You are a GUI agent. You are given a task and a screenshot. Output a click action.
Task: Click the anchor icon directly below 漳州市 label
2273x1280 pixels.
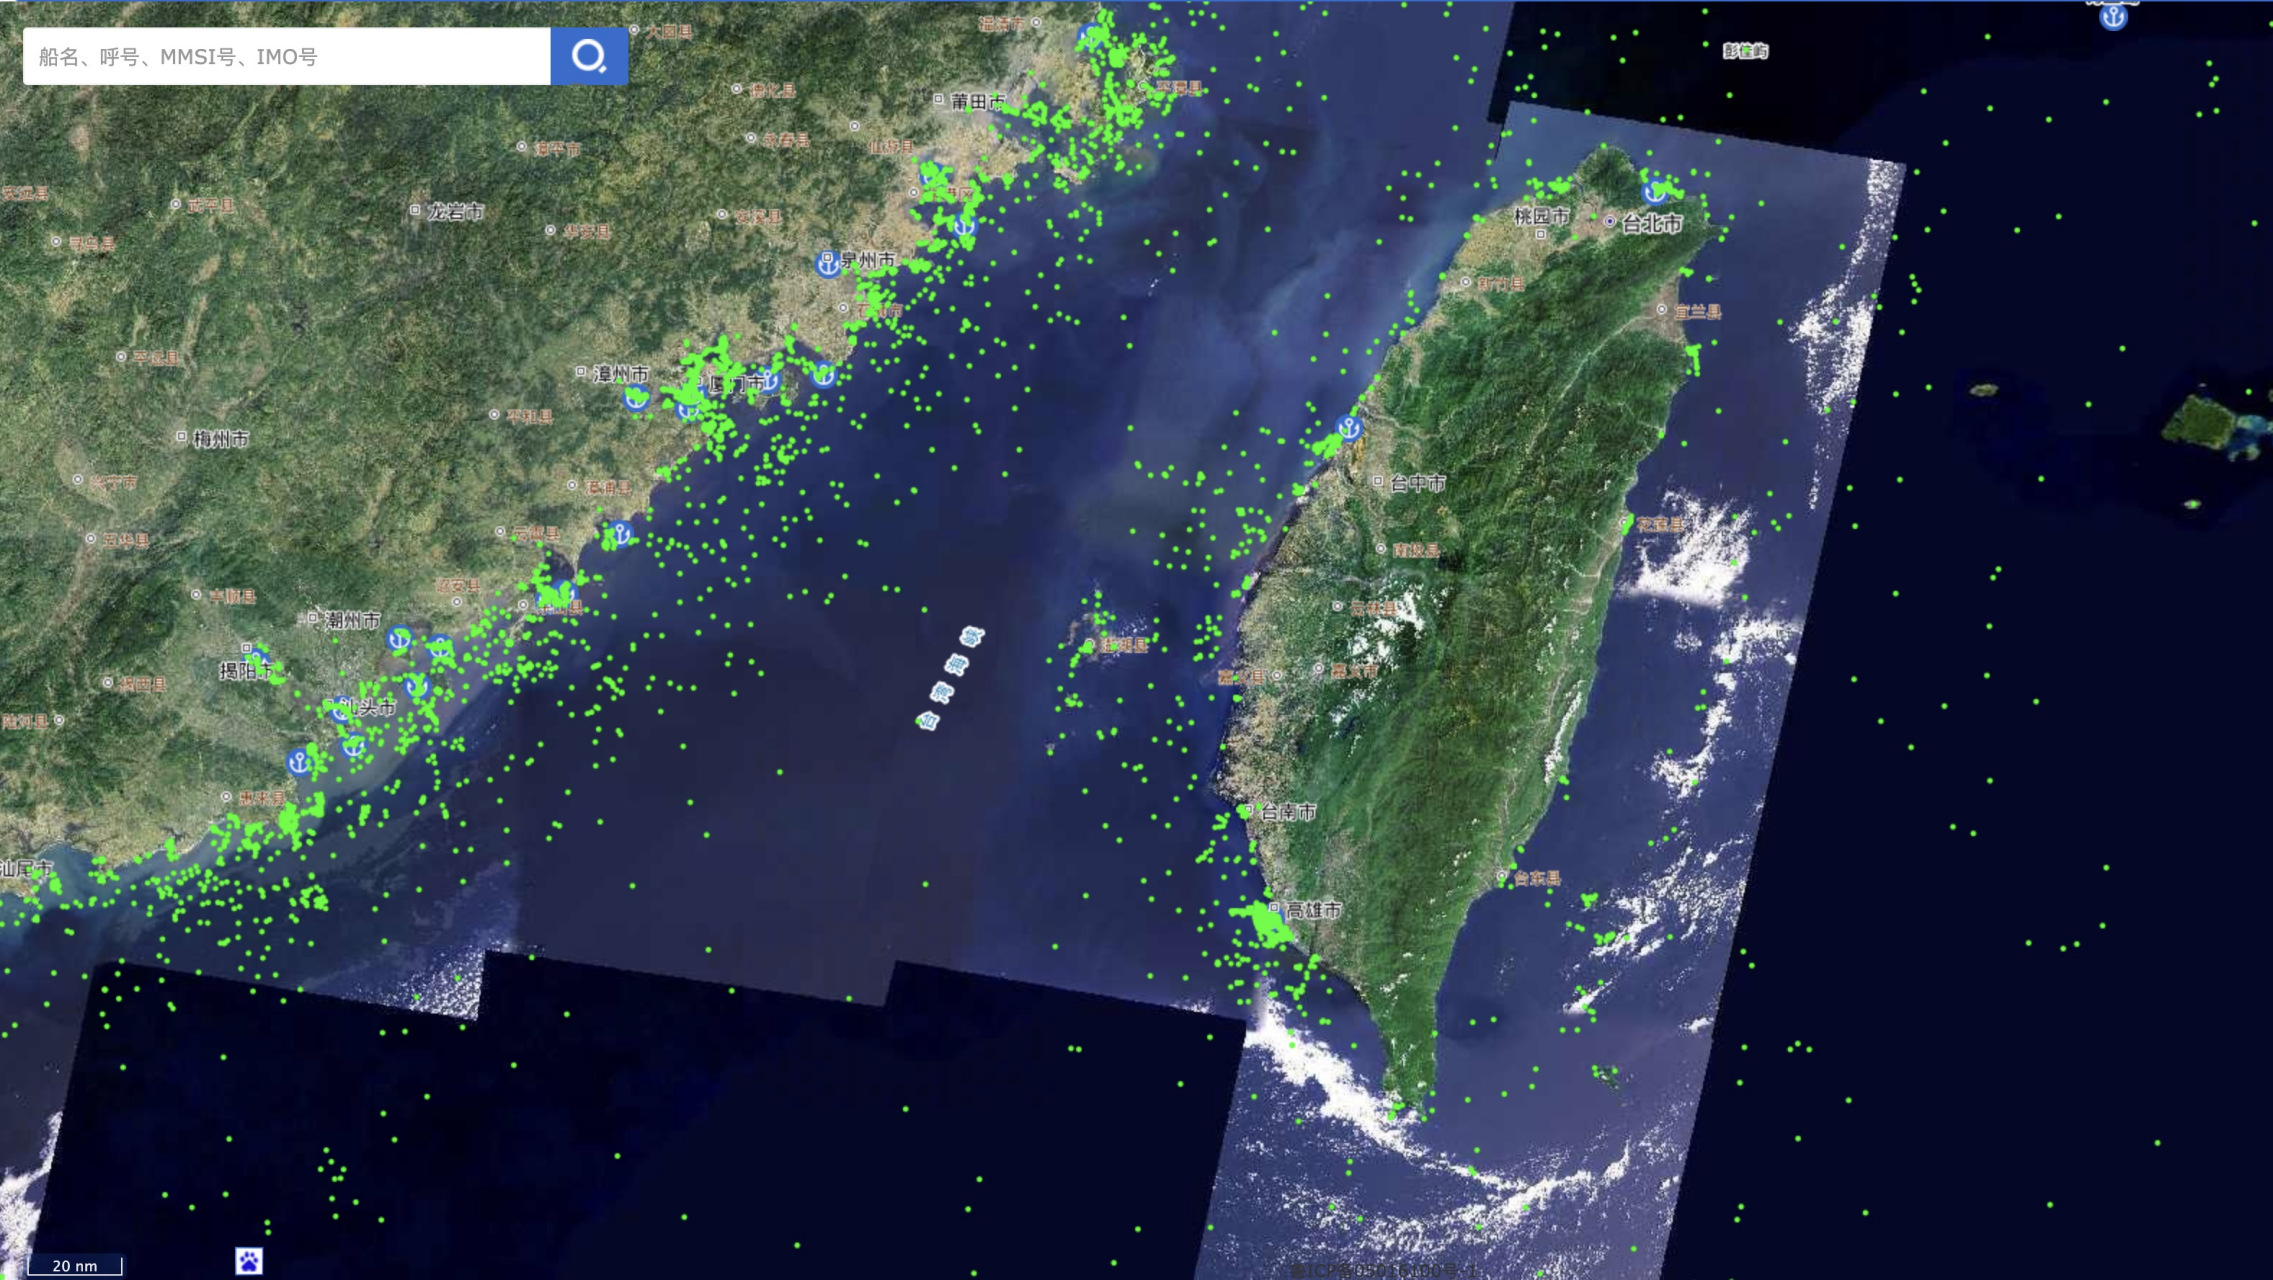pyautogui.click(x=636, y=398)
